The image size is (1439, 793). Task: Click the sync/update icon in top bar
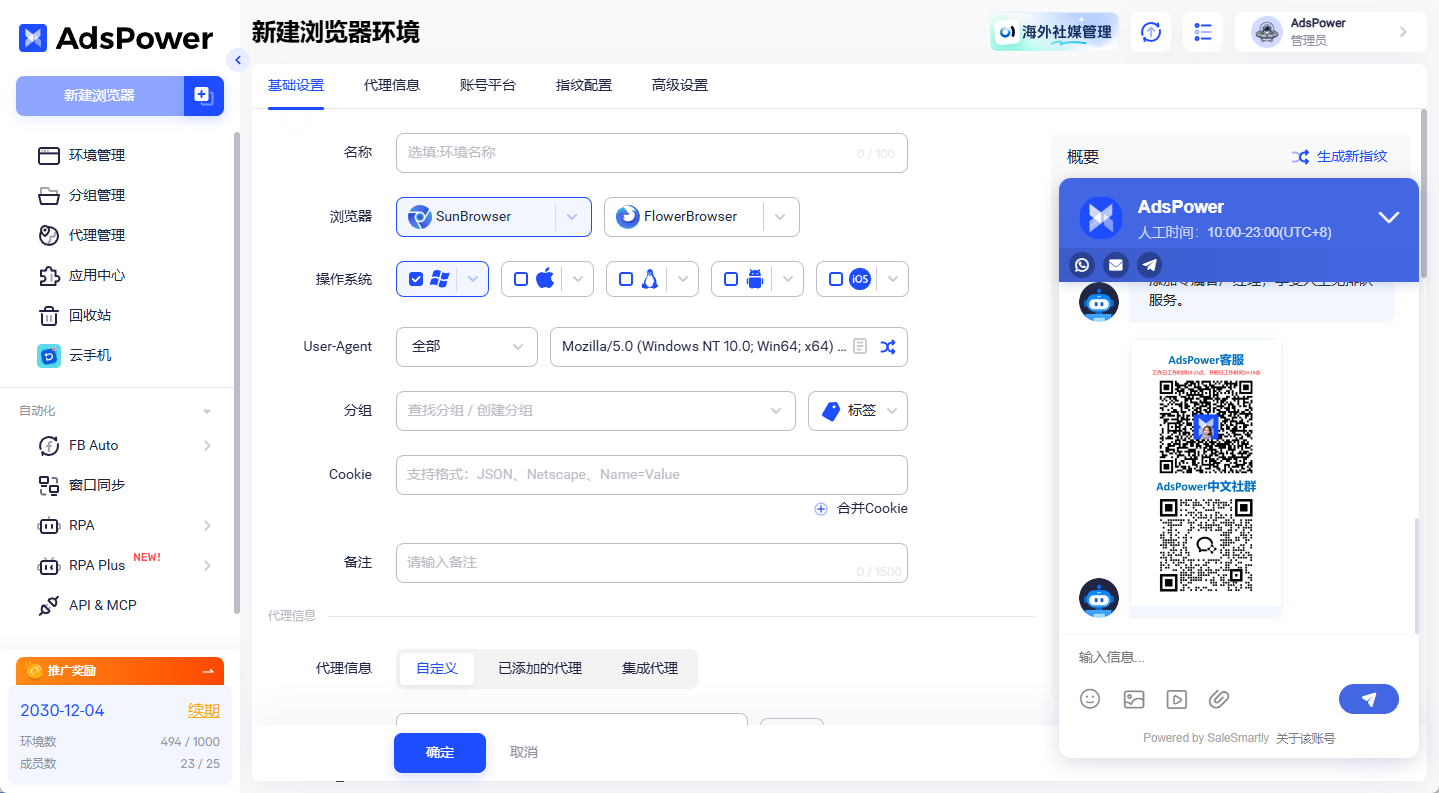[x=1150, y=31]
